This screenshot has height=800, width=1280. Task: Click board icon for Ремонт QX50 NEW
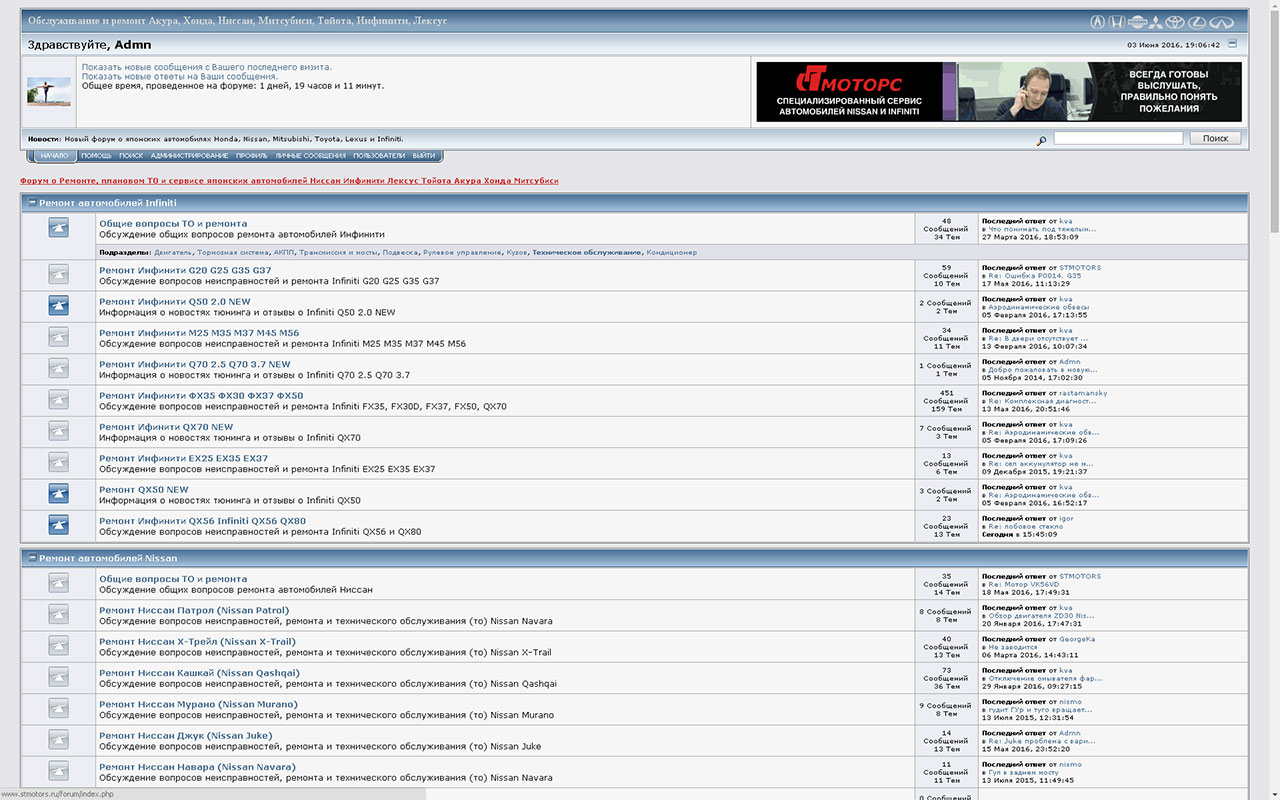point(59,494)
